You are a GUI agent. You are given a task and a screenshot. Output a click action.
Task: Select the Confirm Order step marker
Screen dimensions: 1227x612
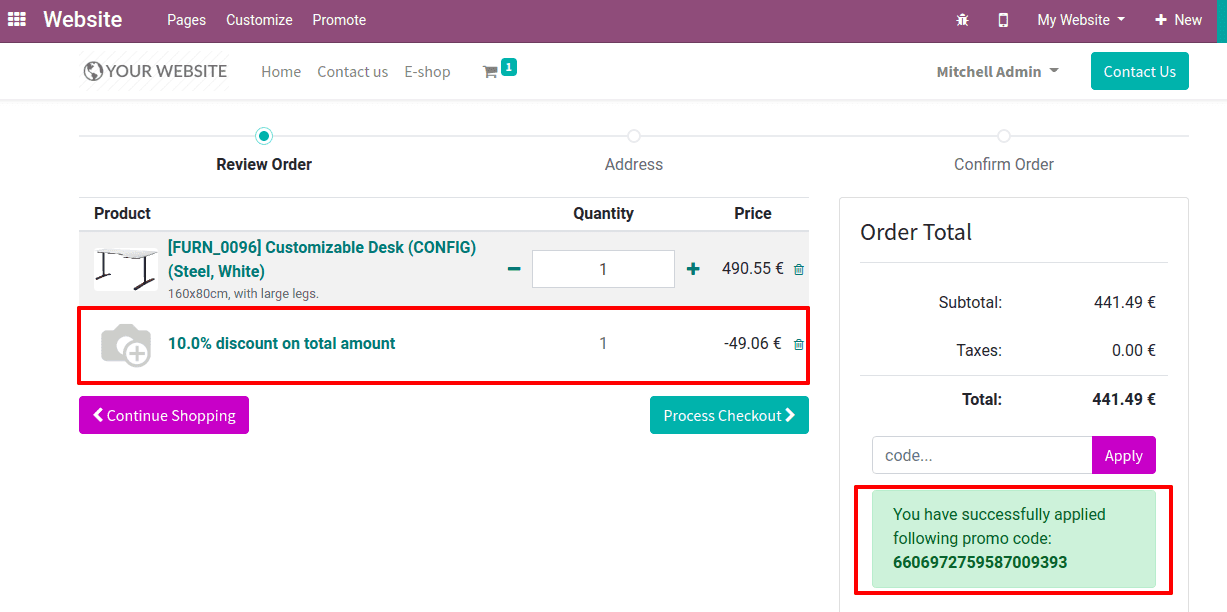[1004, 136]
